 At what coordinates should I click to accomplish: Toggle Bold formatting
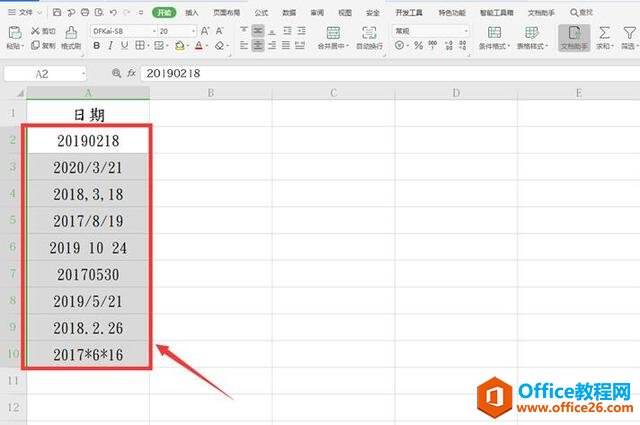[97, 45]
